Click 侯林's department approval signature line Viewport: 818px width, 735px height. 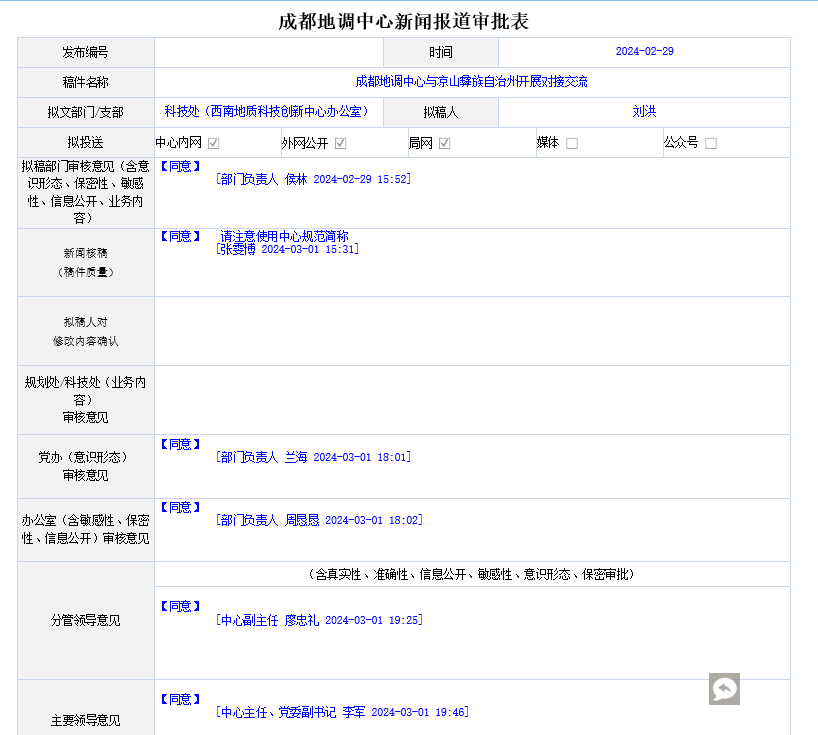pos(313,179)
